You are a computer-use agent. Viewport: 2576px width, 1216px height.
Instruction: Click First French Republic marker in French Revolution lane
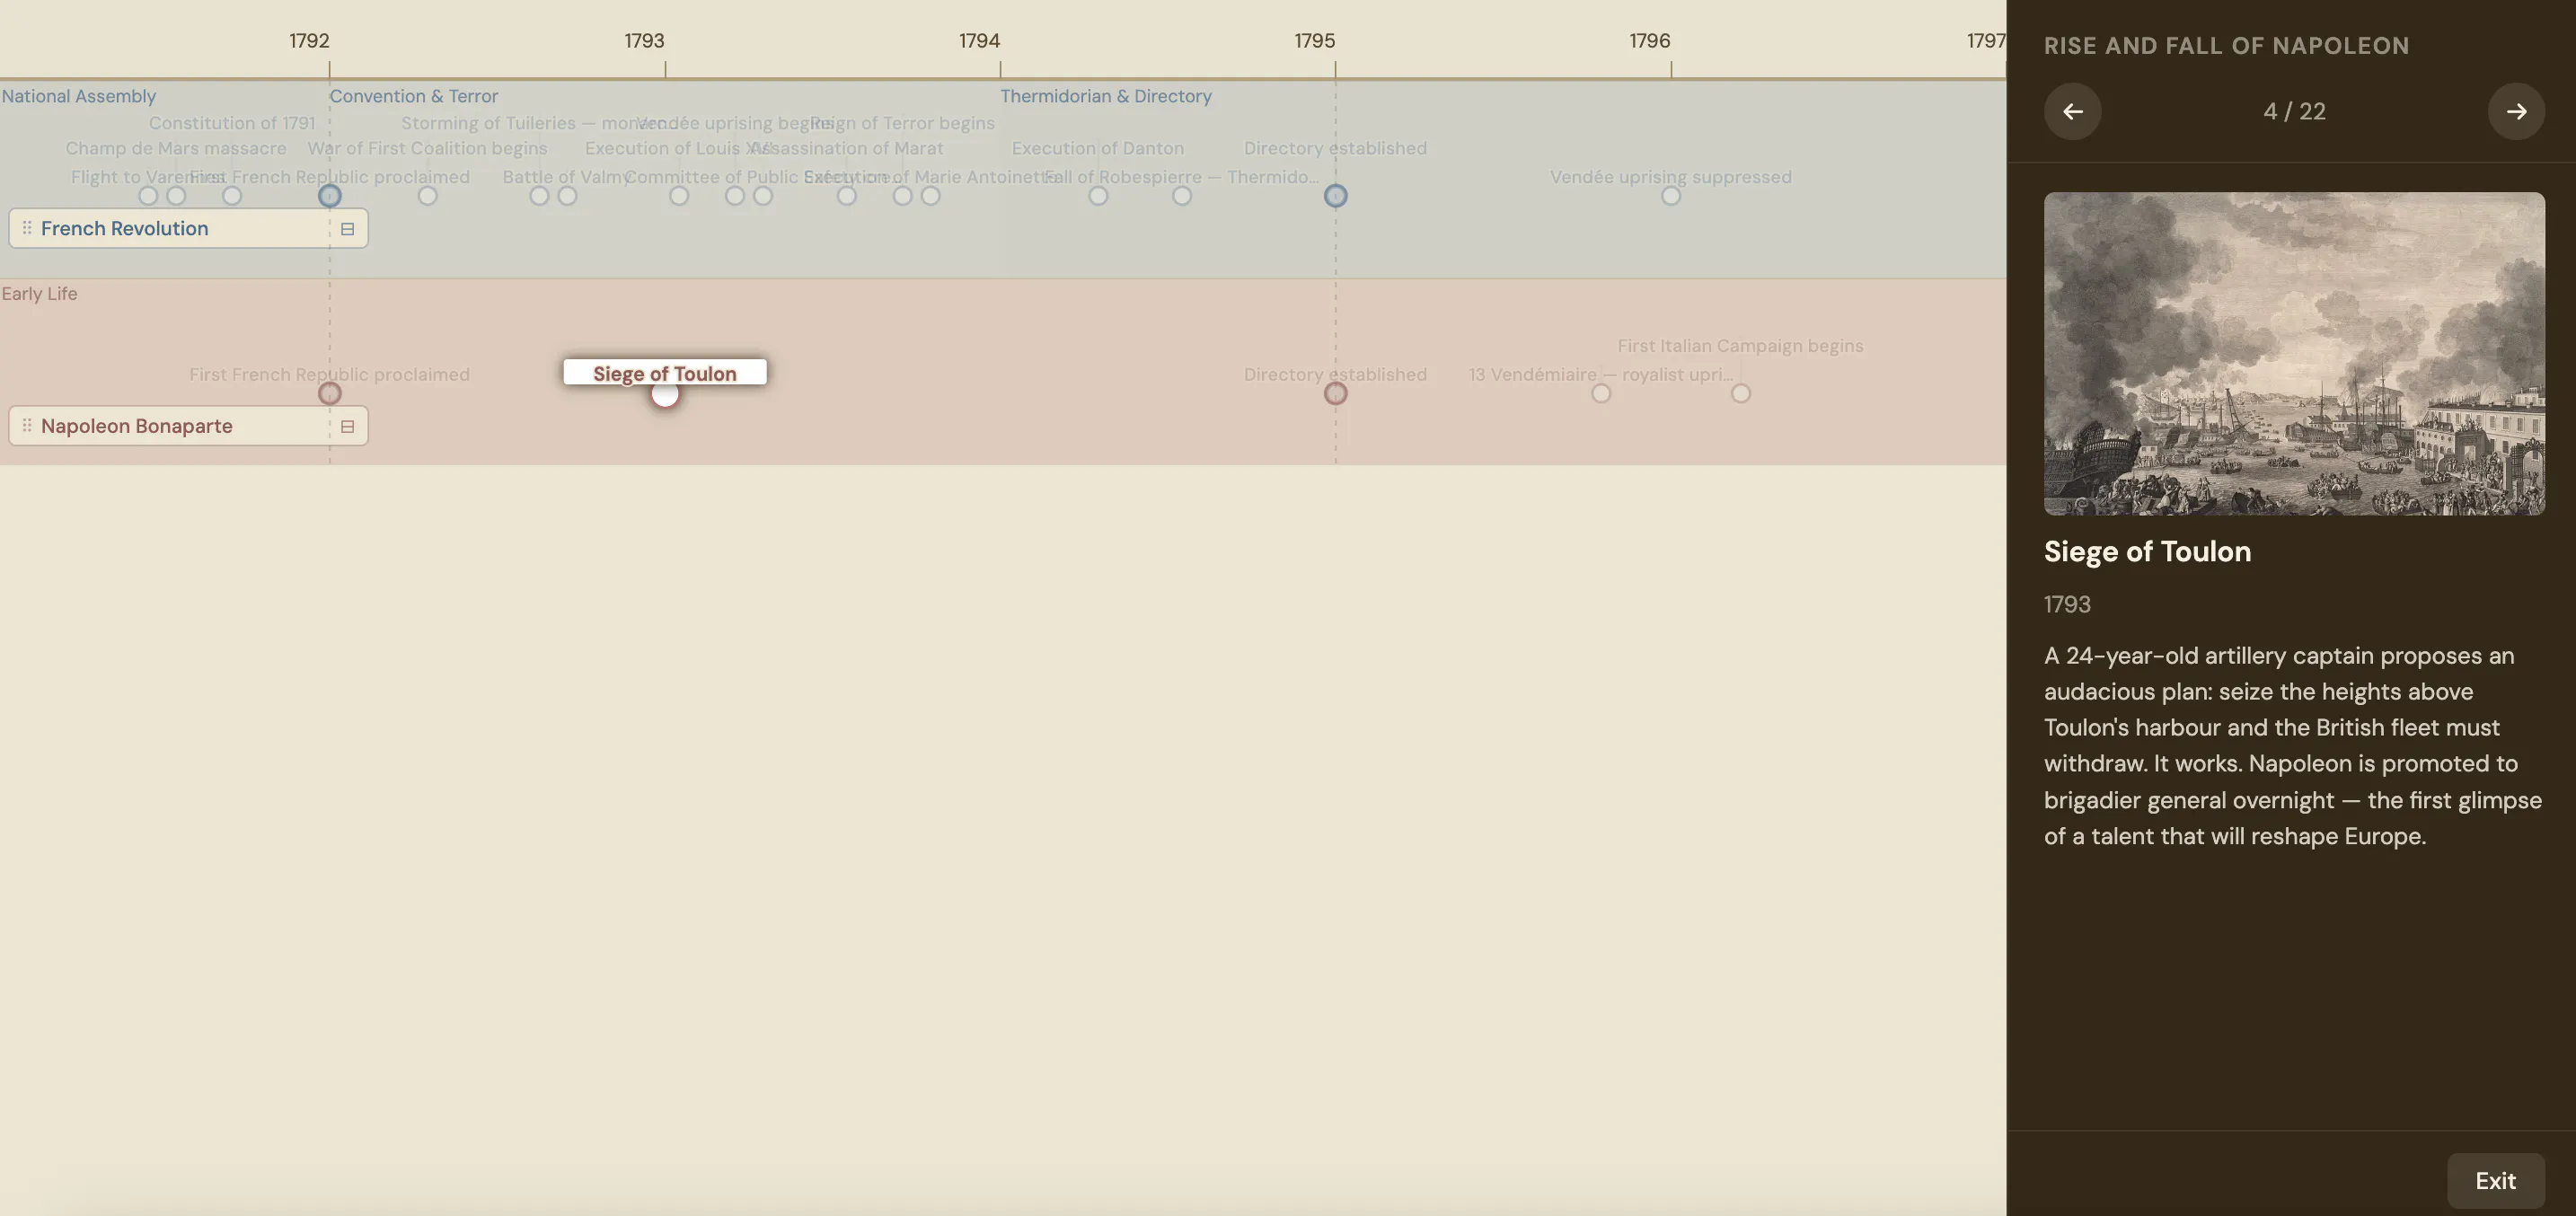pos(329,196)
